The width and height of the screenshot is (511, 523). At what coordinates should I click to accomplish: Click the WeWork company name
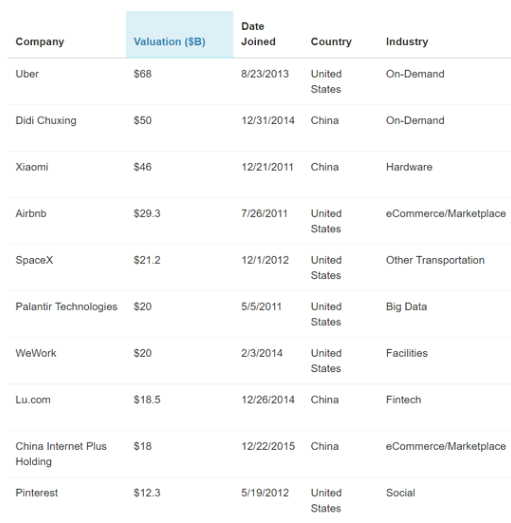point(36,353)
